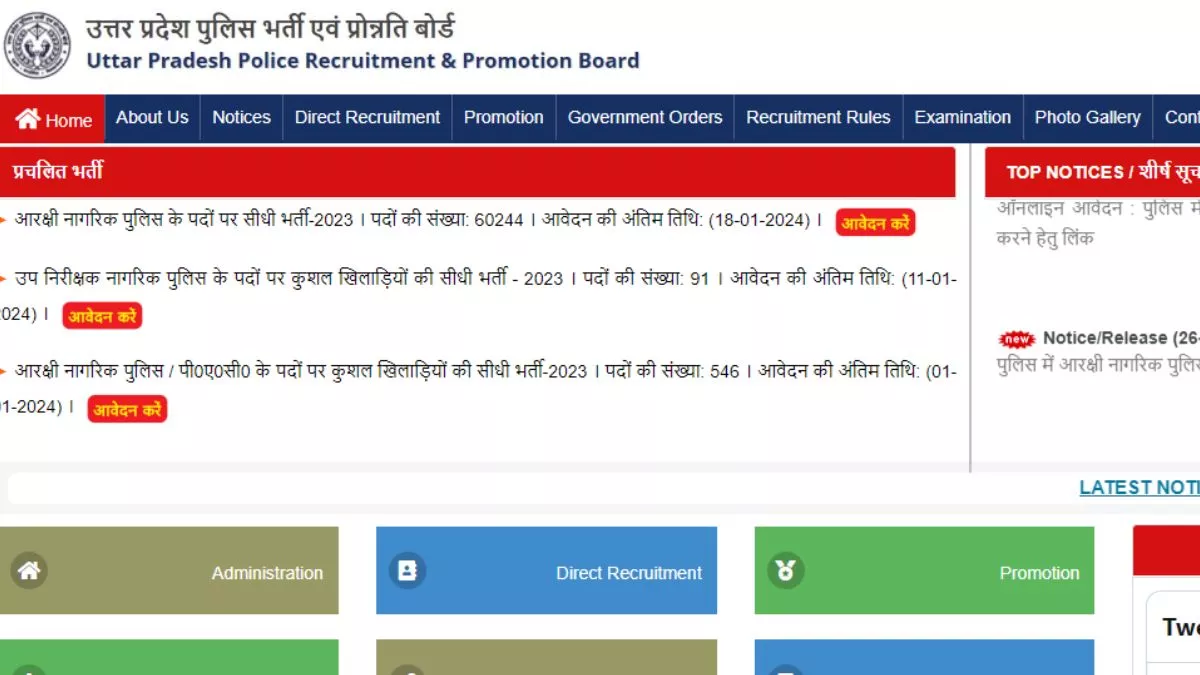Open the About Us menu
The width and height of the screenshot is (1200, 675).
152,118
